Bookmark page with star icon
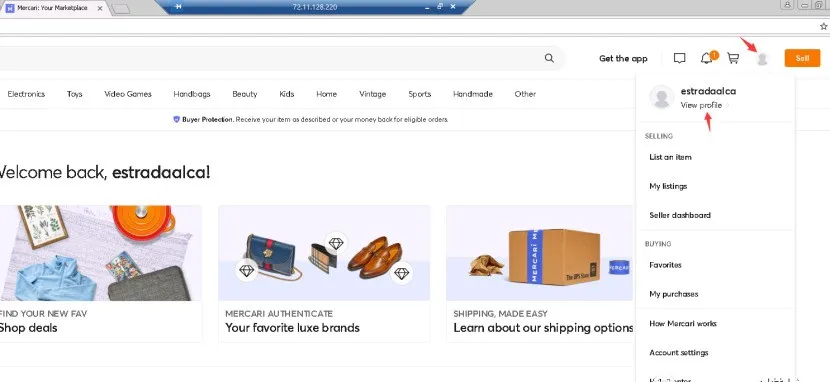The image size is (830, 382). click(x=824, y=26)
